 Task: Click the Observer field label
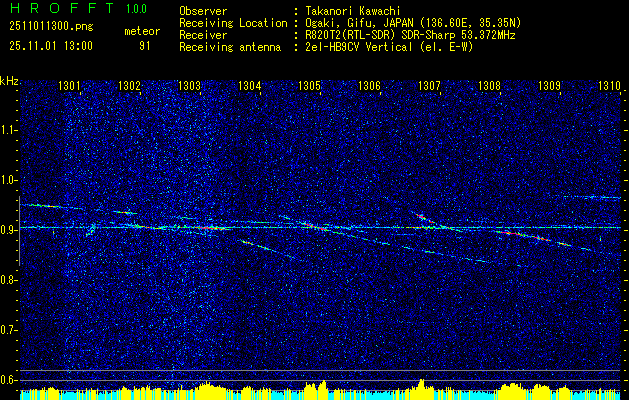pos(203,11)
